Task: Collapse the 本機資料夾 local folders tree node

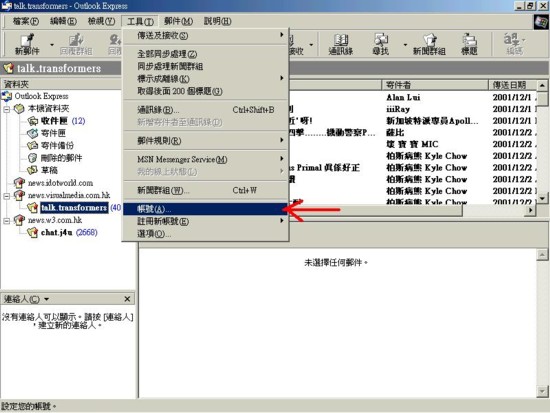Action: [x=7, y=109]
